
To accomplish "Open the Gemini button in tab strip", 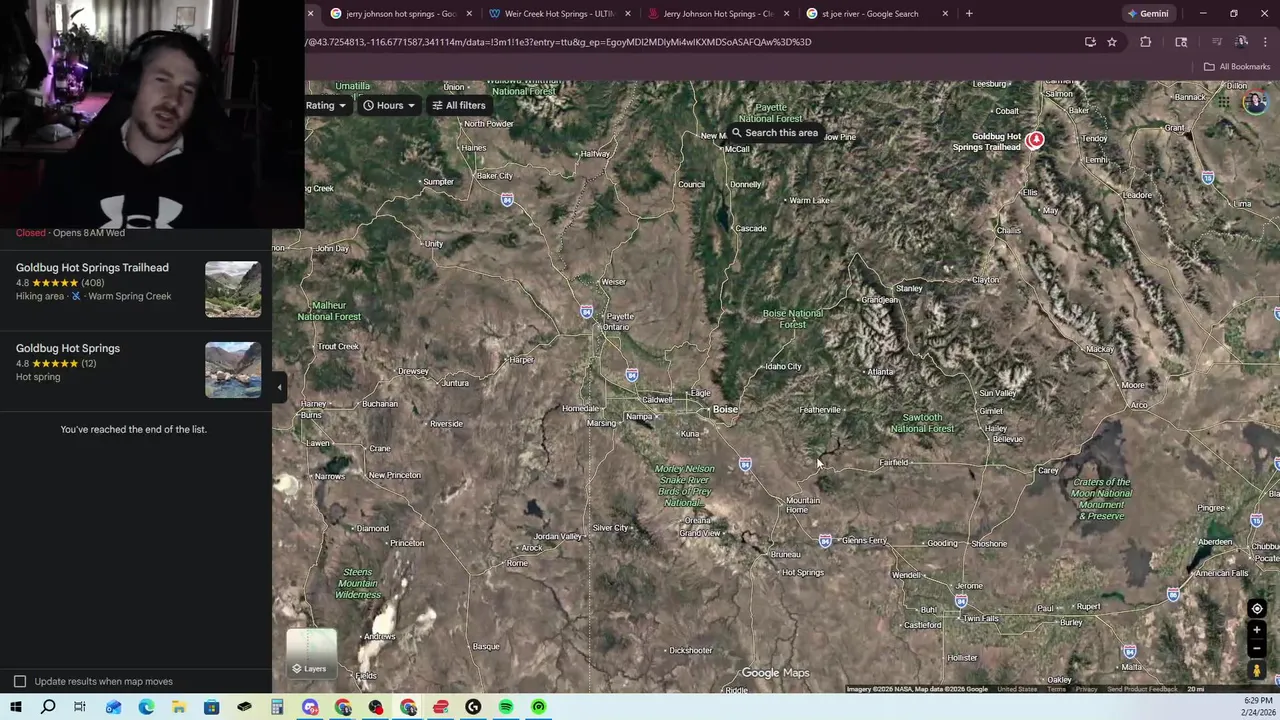I will [1147, 14].
